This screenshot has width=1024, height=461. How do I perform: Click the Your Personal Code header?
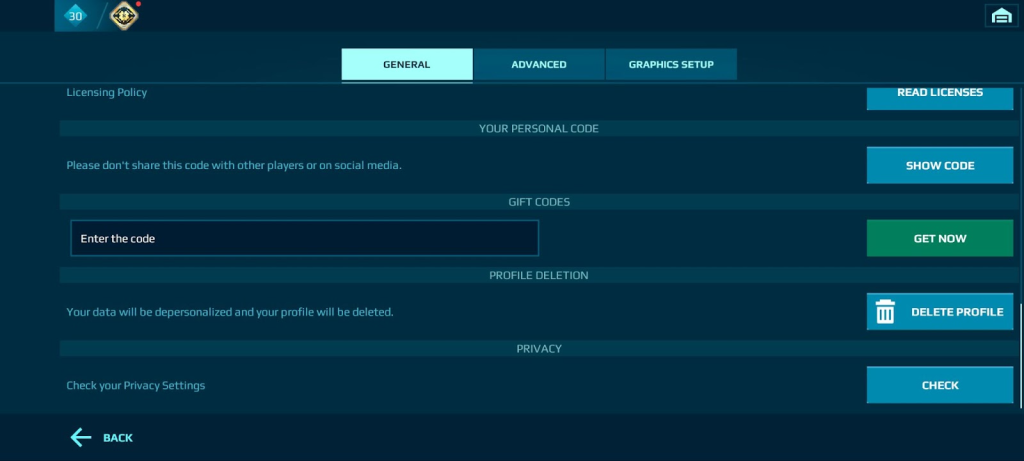539,129
